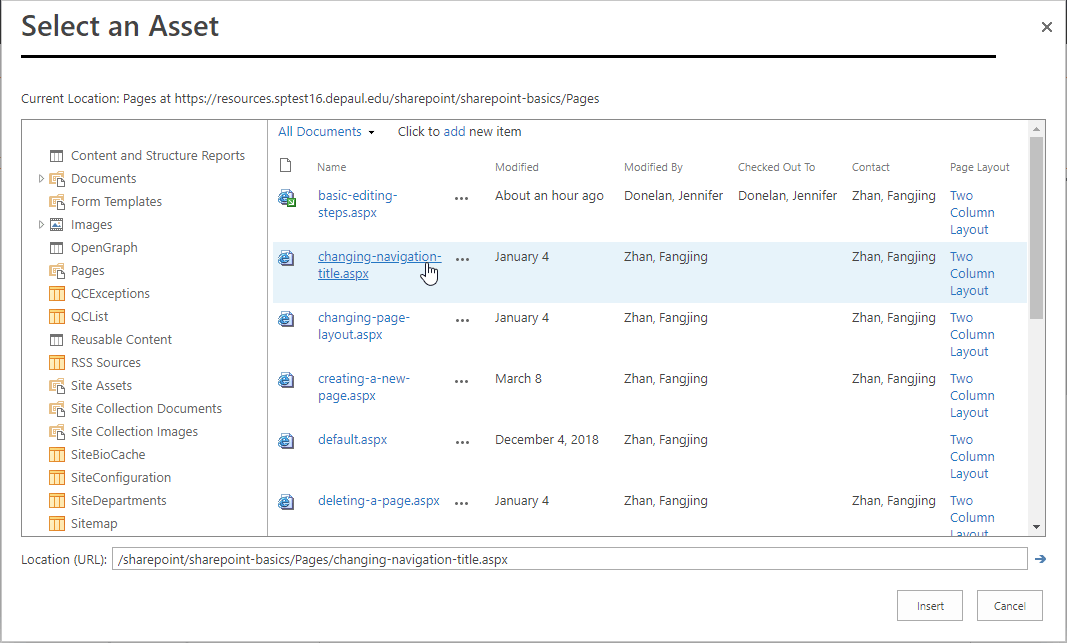This screenshot has height=643, width=1067.
Task: Click the Site Assets library icon
Action: (x=57, y=386)
